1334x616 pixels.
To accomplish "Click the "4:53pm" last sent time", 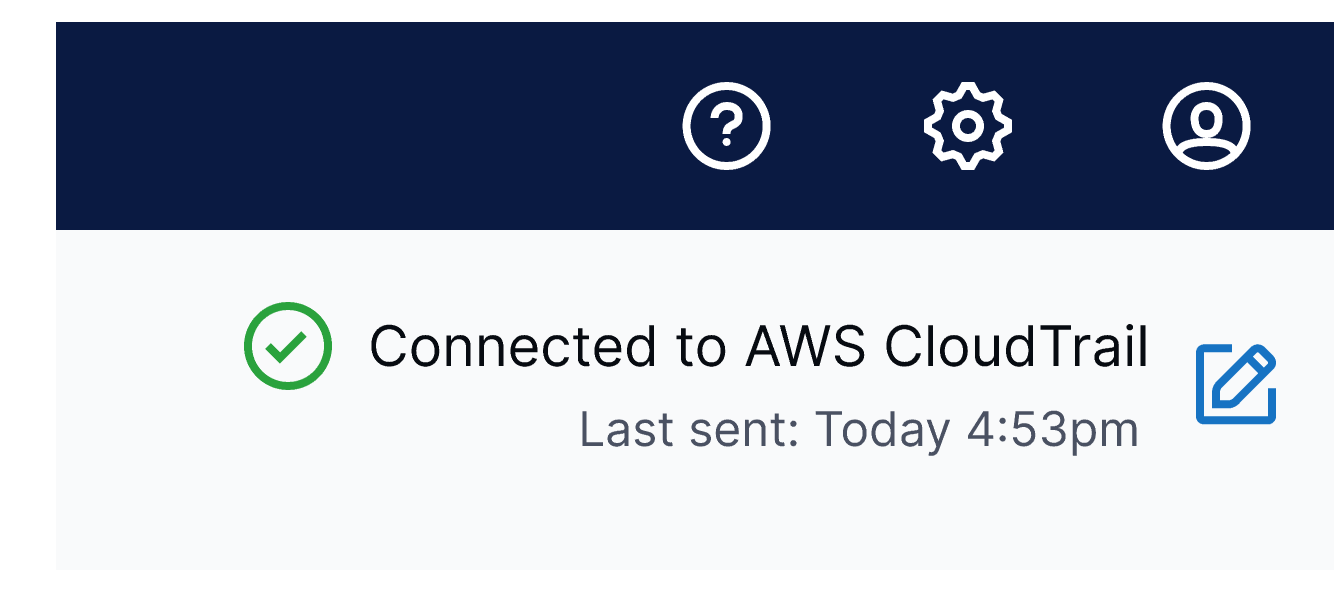I will (1052, 430).
